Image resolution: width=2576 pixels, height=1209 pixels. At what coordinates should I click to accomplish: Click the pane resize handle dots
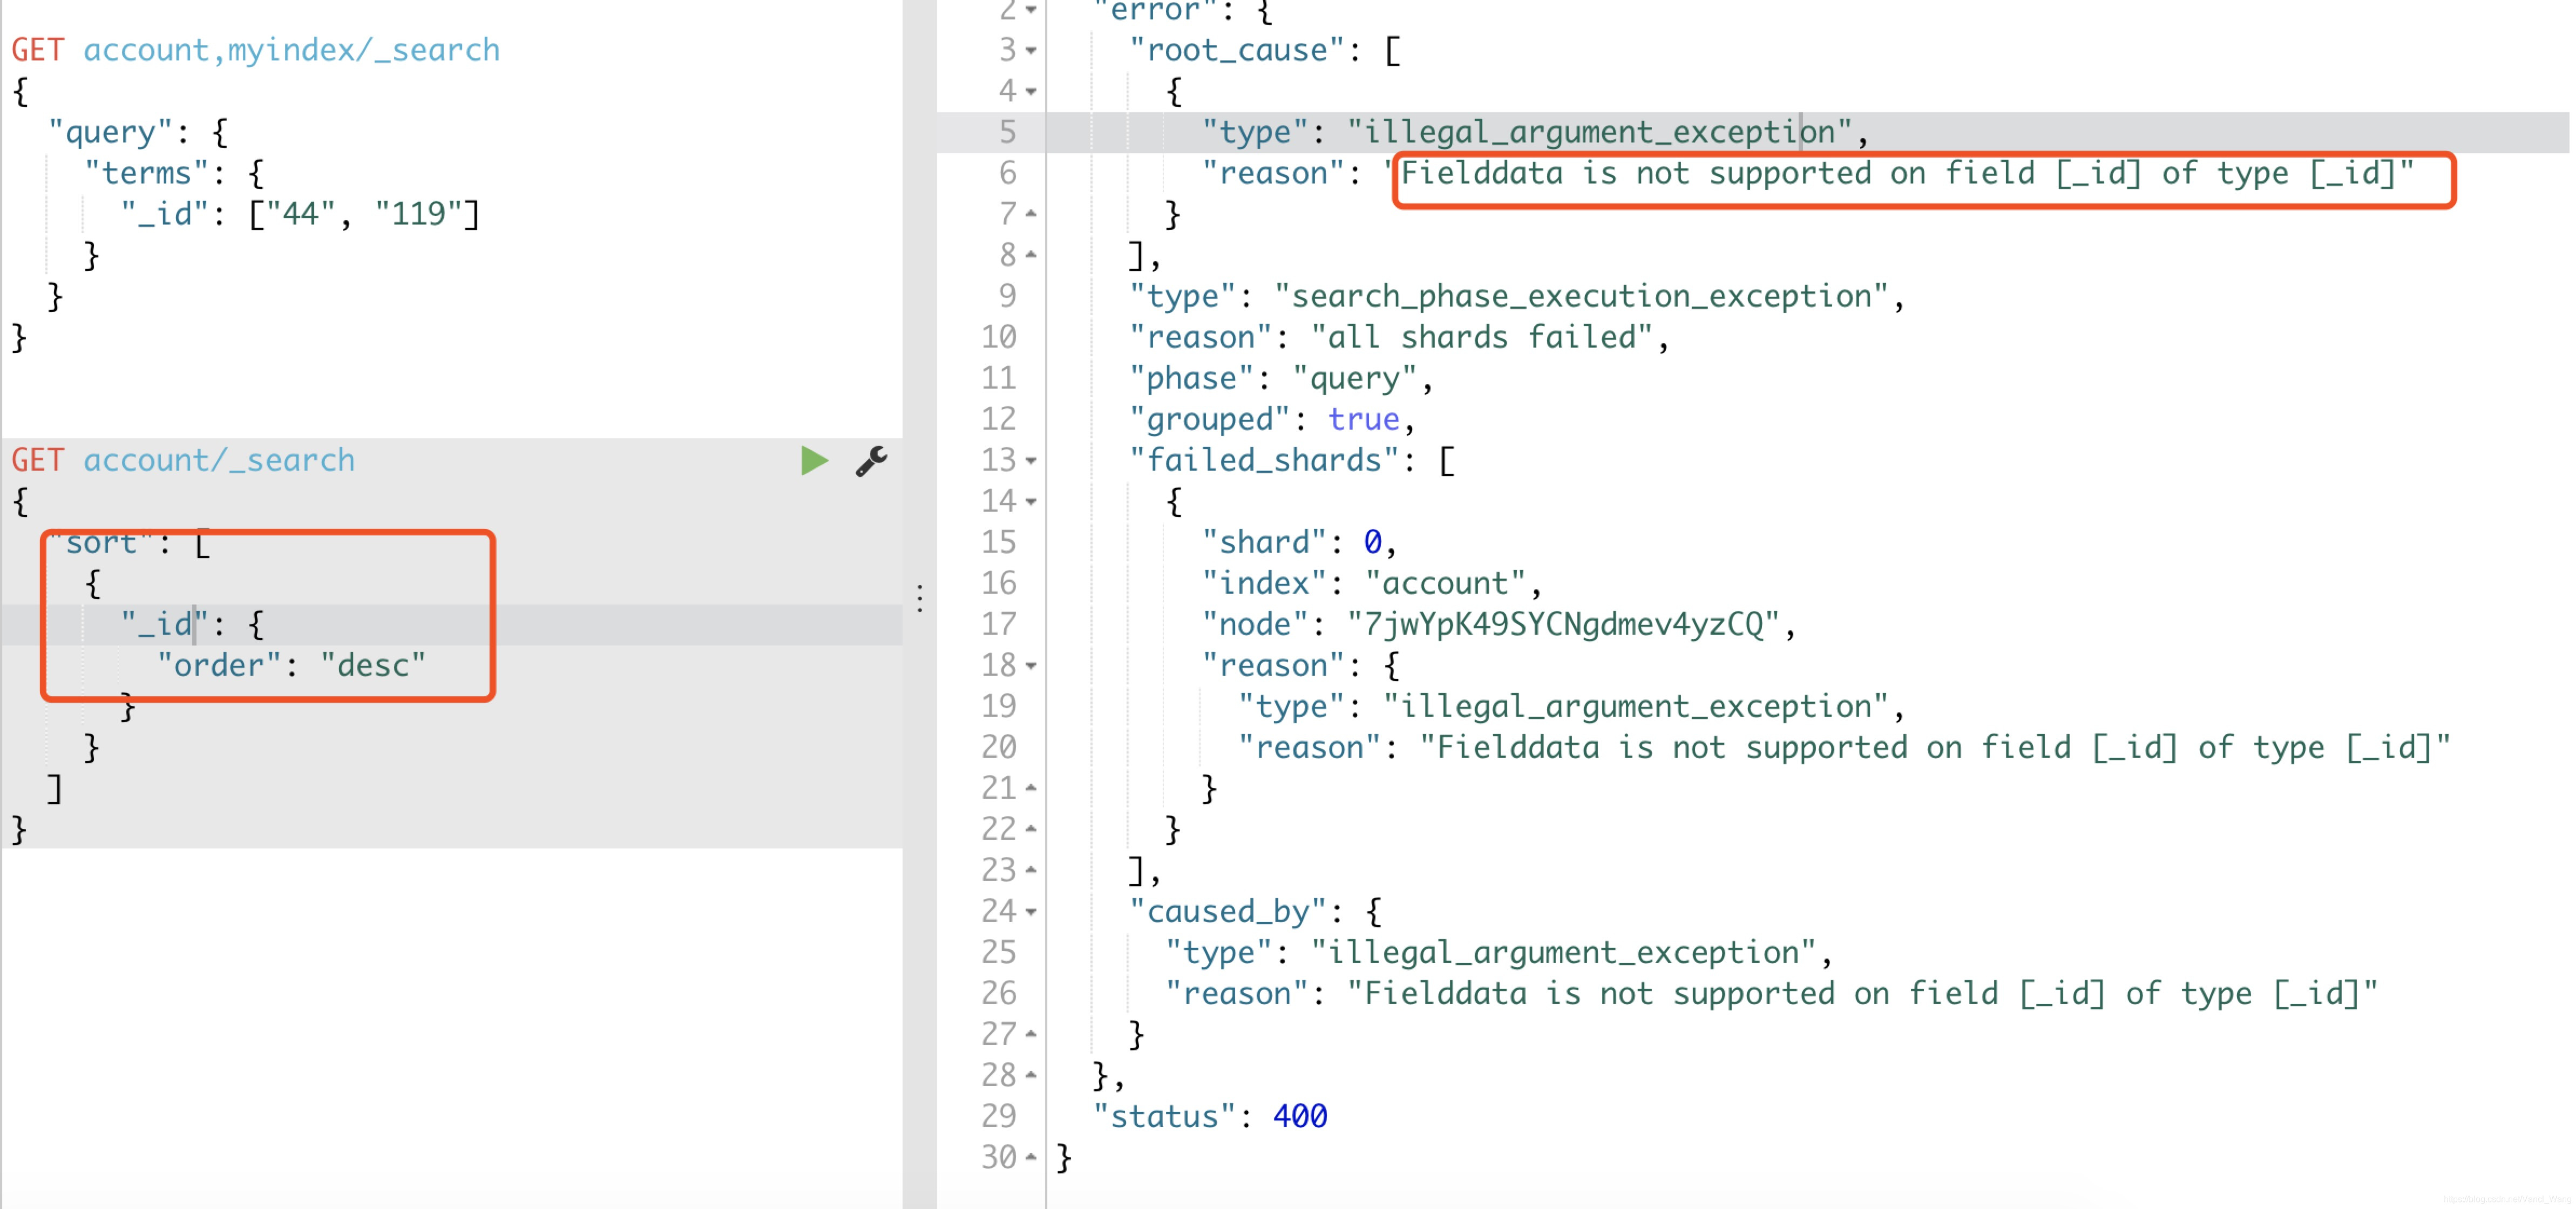[x=919, y=598]
